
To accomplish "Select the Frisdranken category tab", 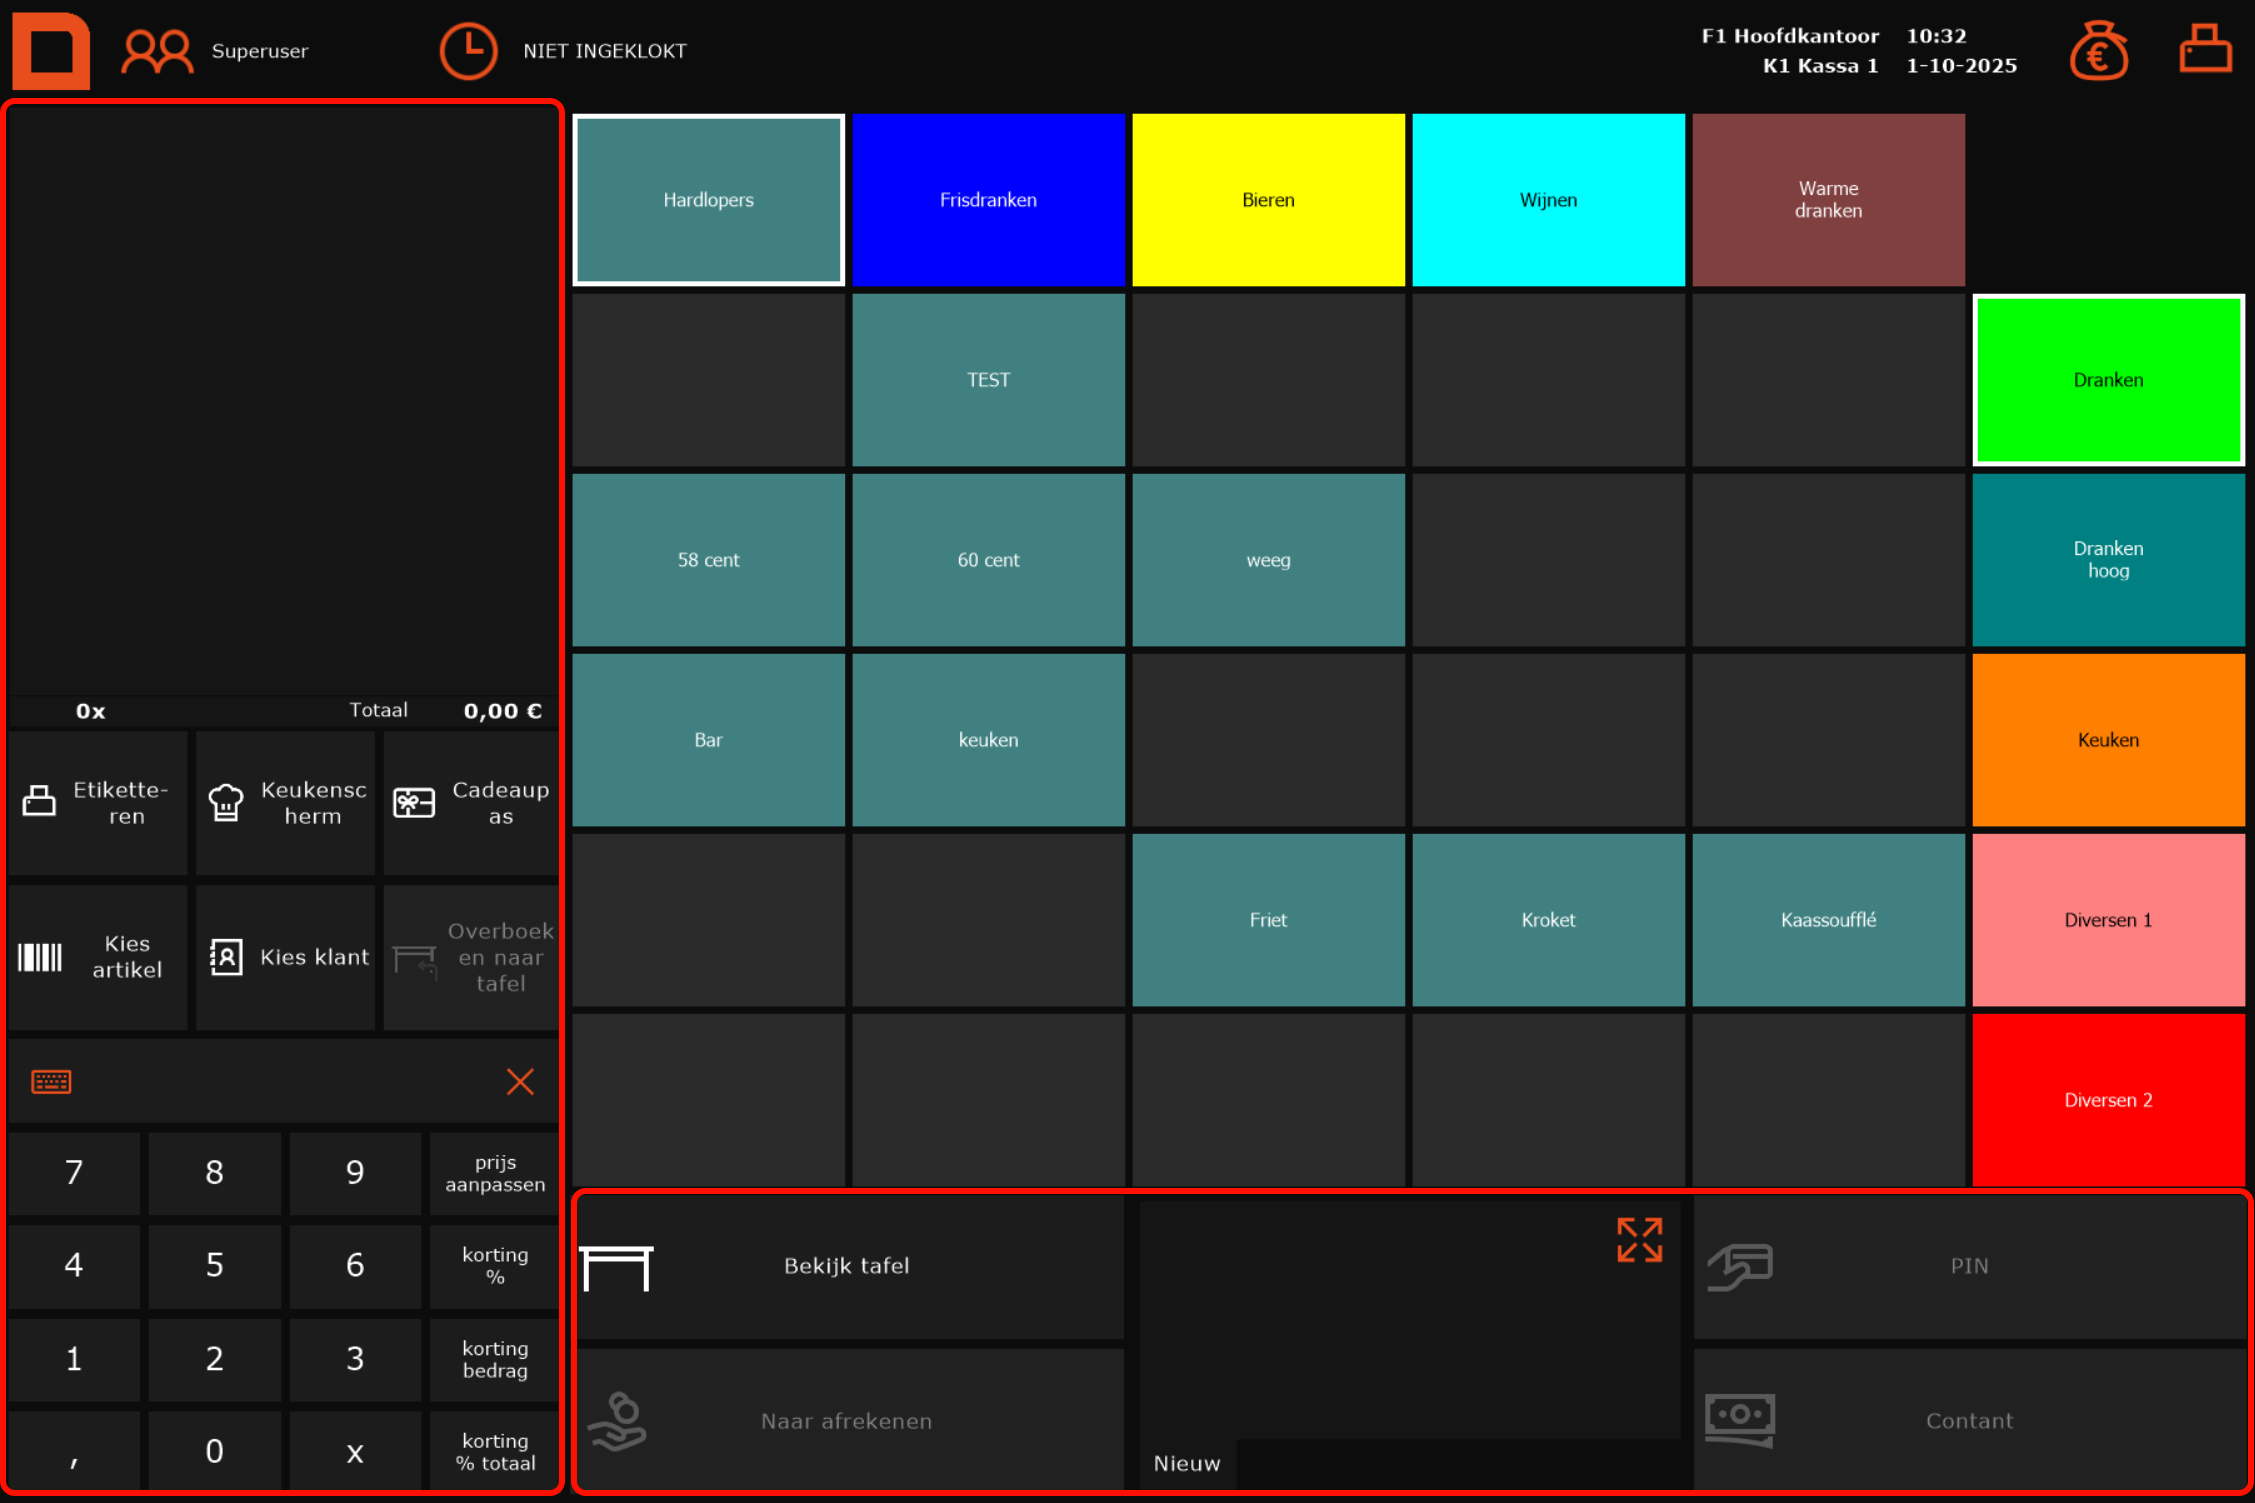I will pos(988,200).
